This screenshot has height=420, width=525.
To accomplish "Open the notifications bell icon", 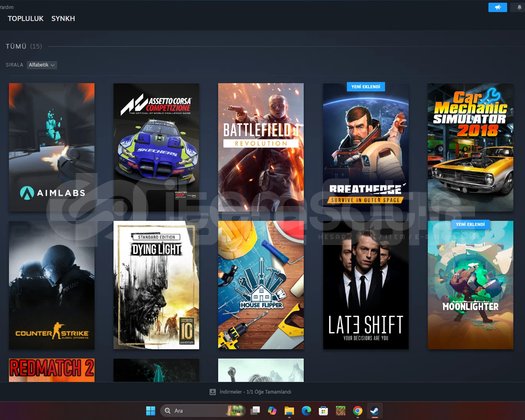I will 519,7.
